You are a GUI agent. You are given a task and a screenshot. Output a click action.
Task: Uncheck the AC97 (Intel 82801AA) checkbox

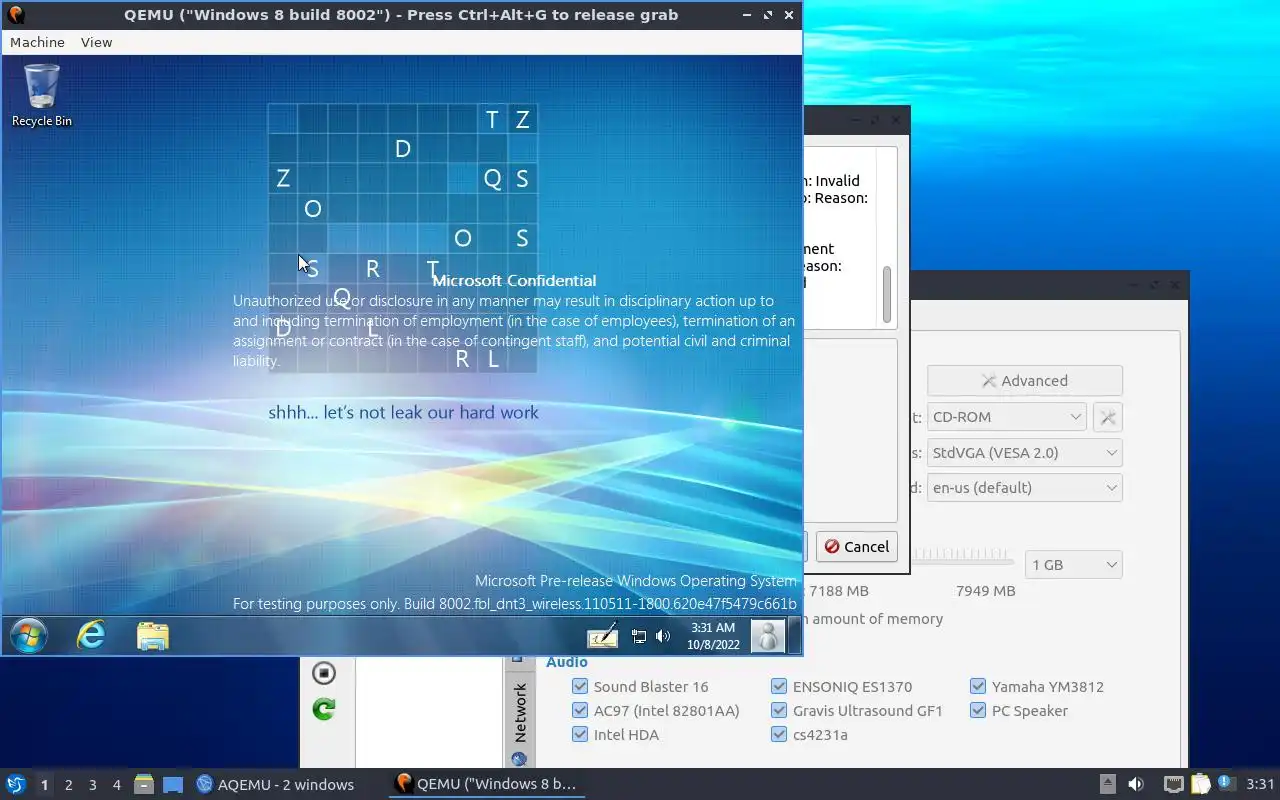pos(580,710)
